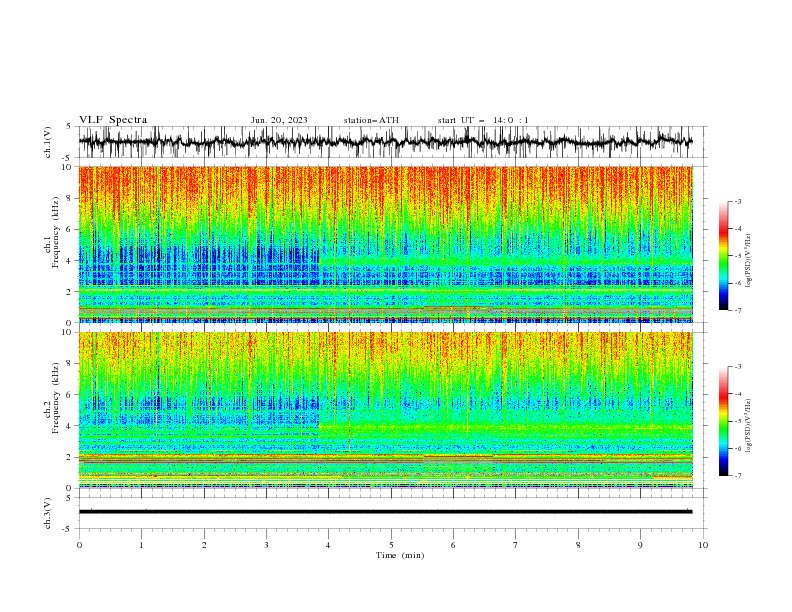Click the '-3' label on upper colorbar

[x=738, y=201]
